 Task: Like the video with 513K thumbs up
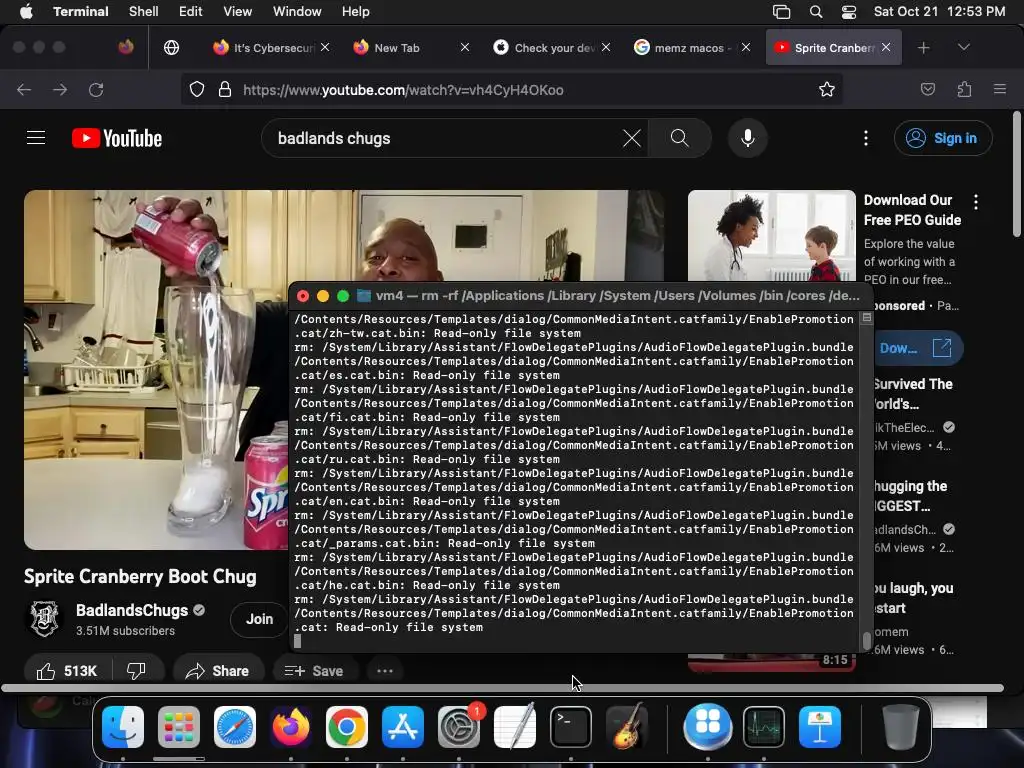(x=67, y=670)
